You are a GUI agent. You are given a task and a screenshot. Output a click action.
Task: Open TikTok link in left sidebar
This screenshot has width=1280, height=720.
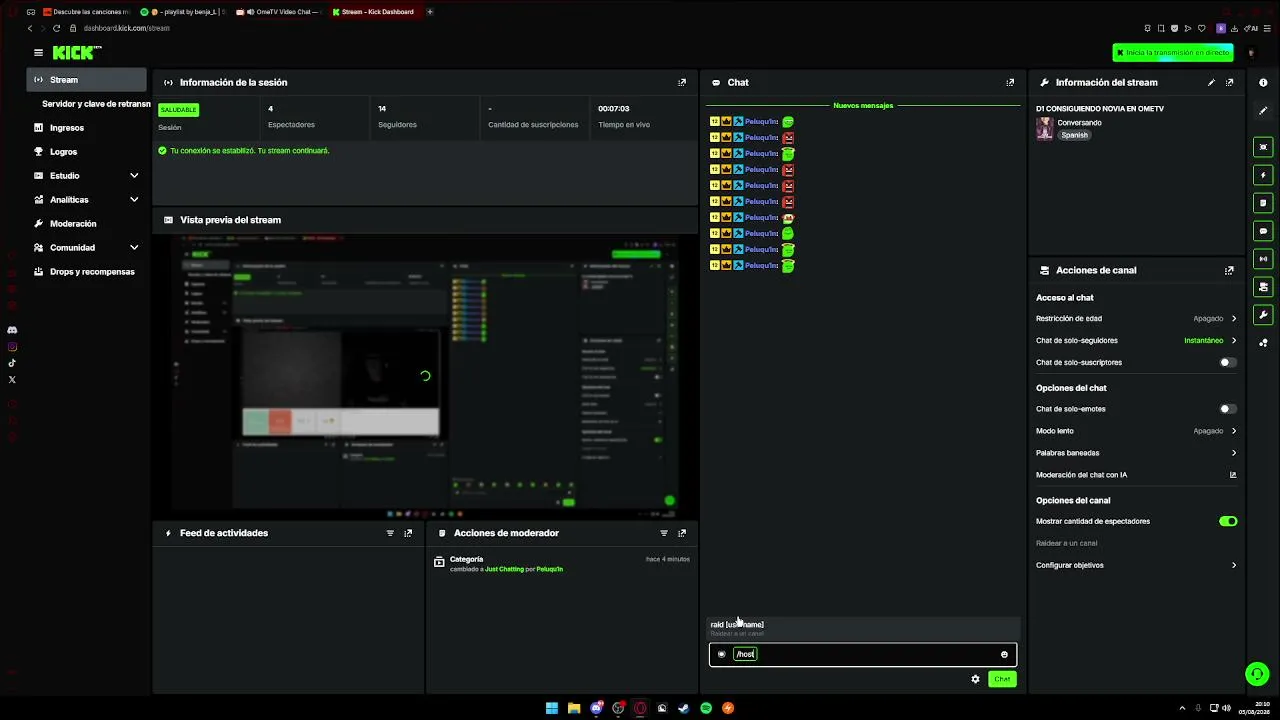pos(12,363)
